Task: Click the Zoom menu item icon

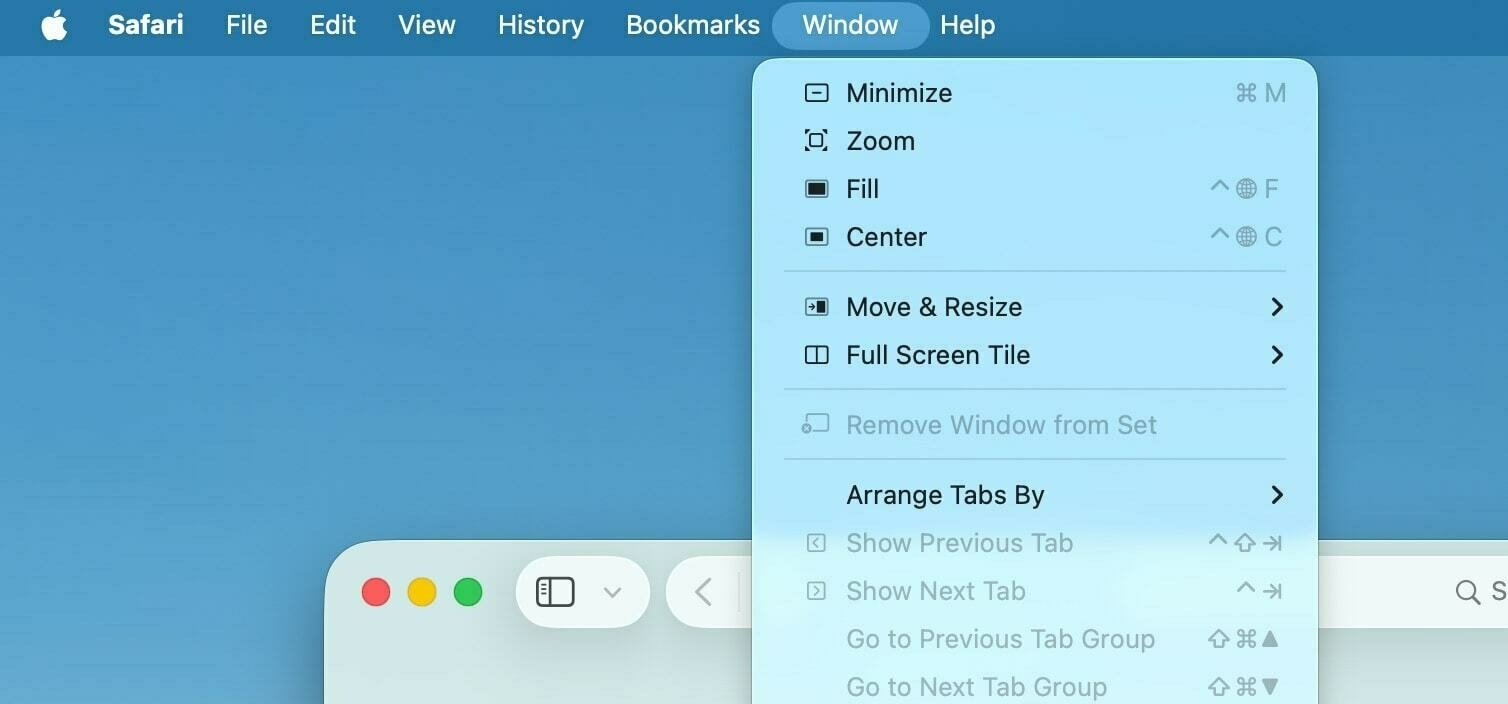Action: point(817,141)
